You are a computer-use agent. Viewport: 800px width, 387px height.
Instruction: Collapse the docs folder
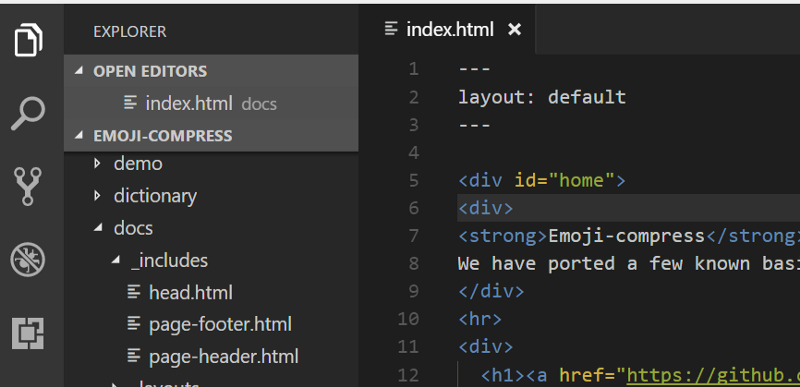pyautogui.click(x=97, y=228)
